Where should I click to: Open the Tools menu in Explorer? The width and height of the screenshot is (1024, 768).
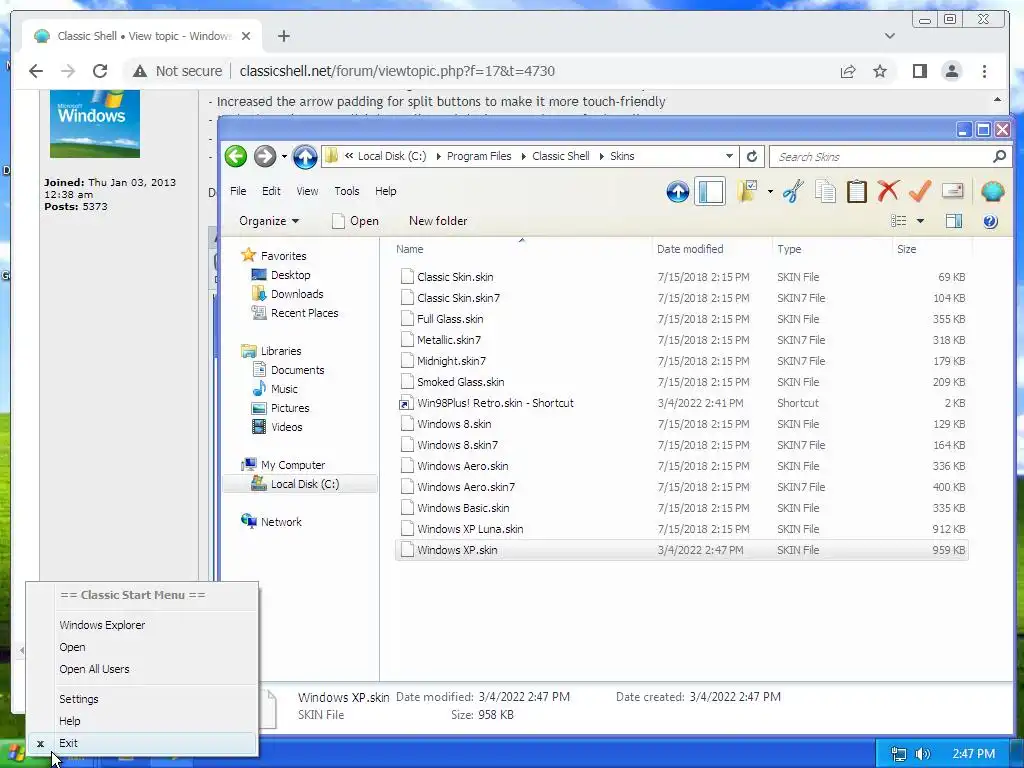[347, 191]
